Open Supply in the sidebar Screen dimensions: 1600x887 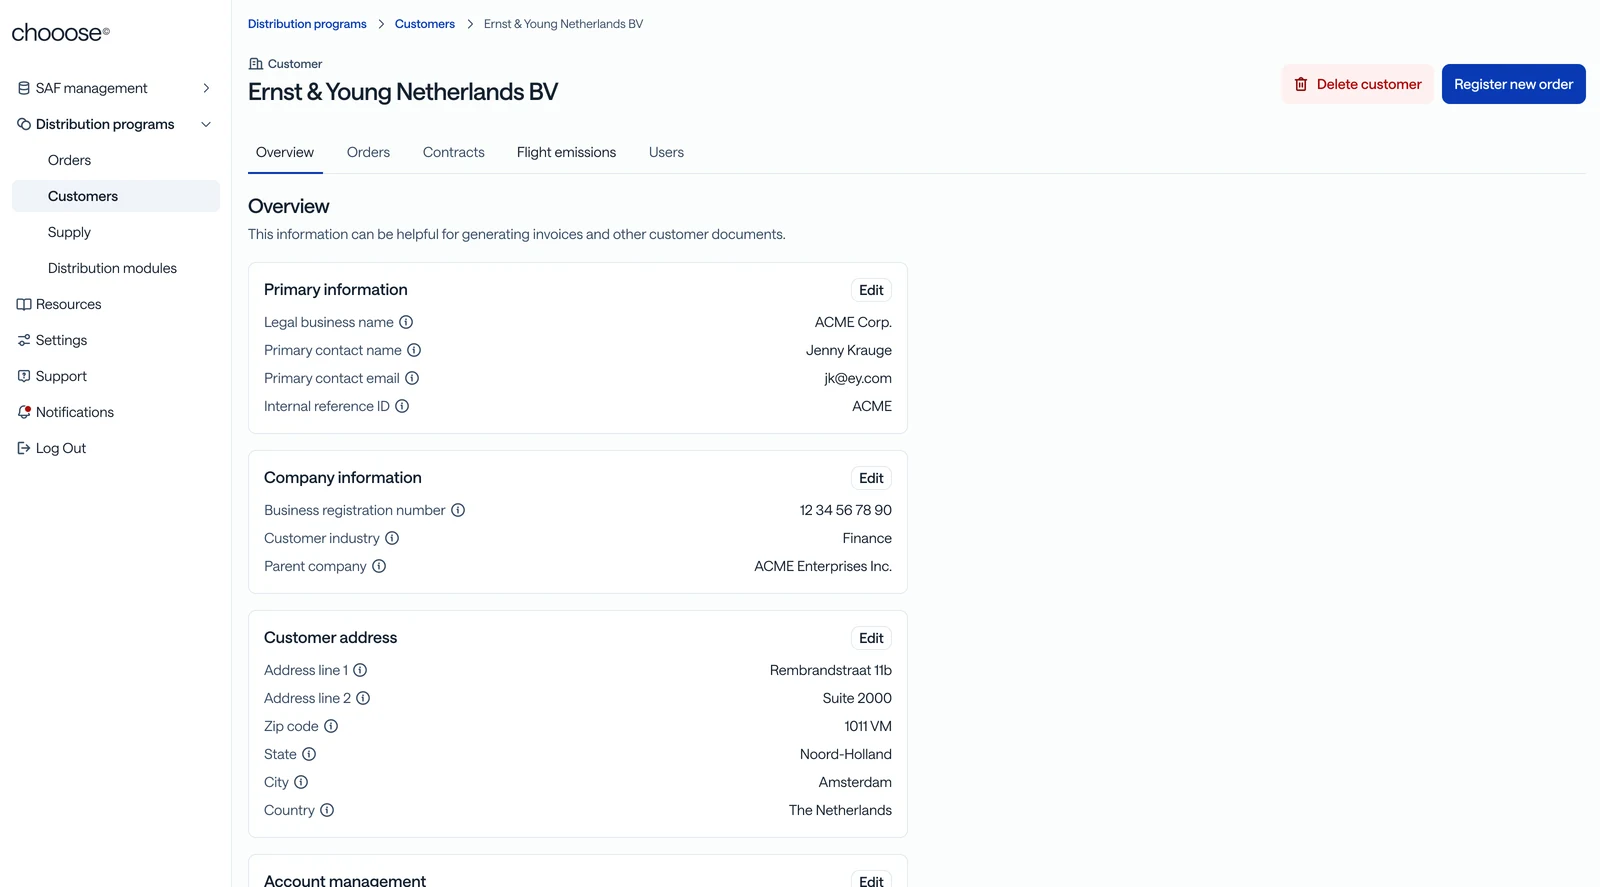click(x=116, y=232)
